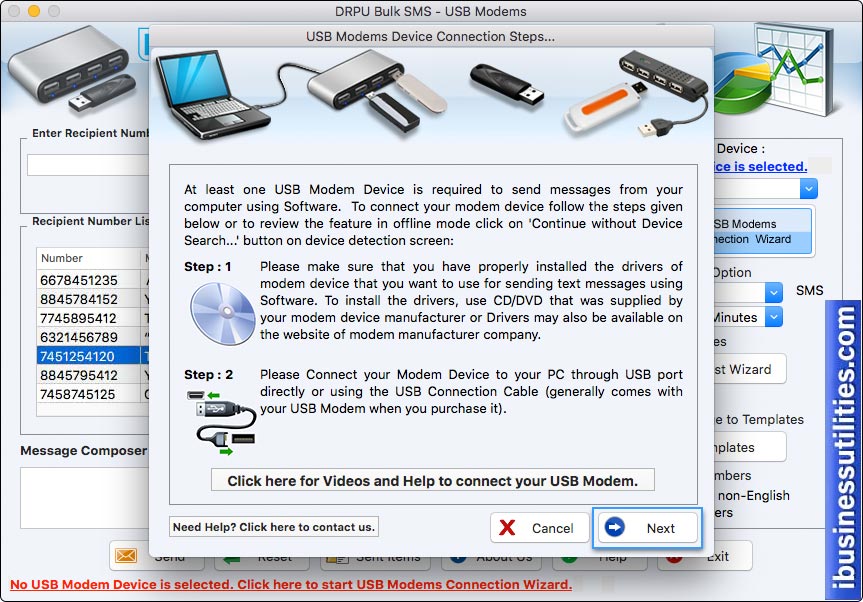Click the Number column header
Viewport: 863px width, 602px height.
point(88,258)
